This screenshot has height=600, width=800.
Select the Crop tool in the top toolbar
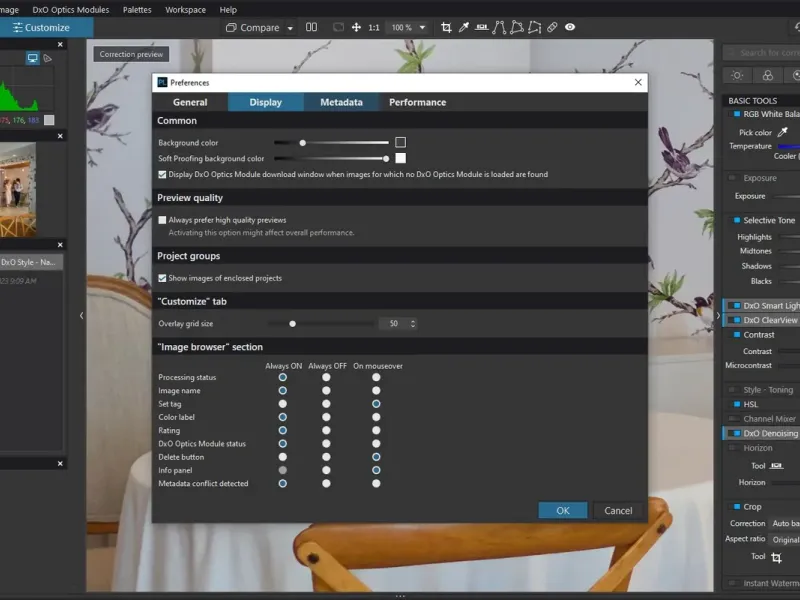[x=446, y=28]
